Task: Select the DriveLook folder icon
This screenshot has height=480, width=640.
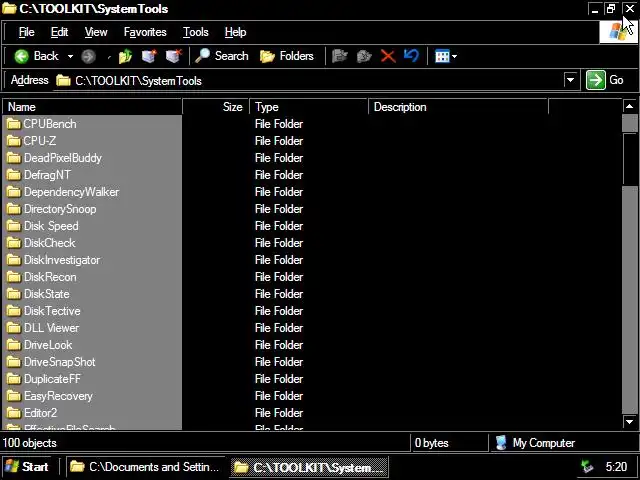Action: point(13,345)
